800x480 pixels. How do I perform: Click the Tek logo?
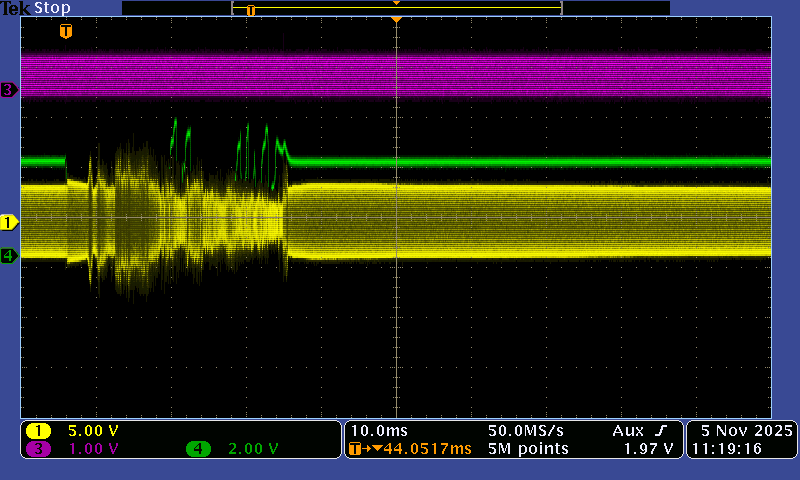click(x=15, y=8)
